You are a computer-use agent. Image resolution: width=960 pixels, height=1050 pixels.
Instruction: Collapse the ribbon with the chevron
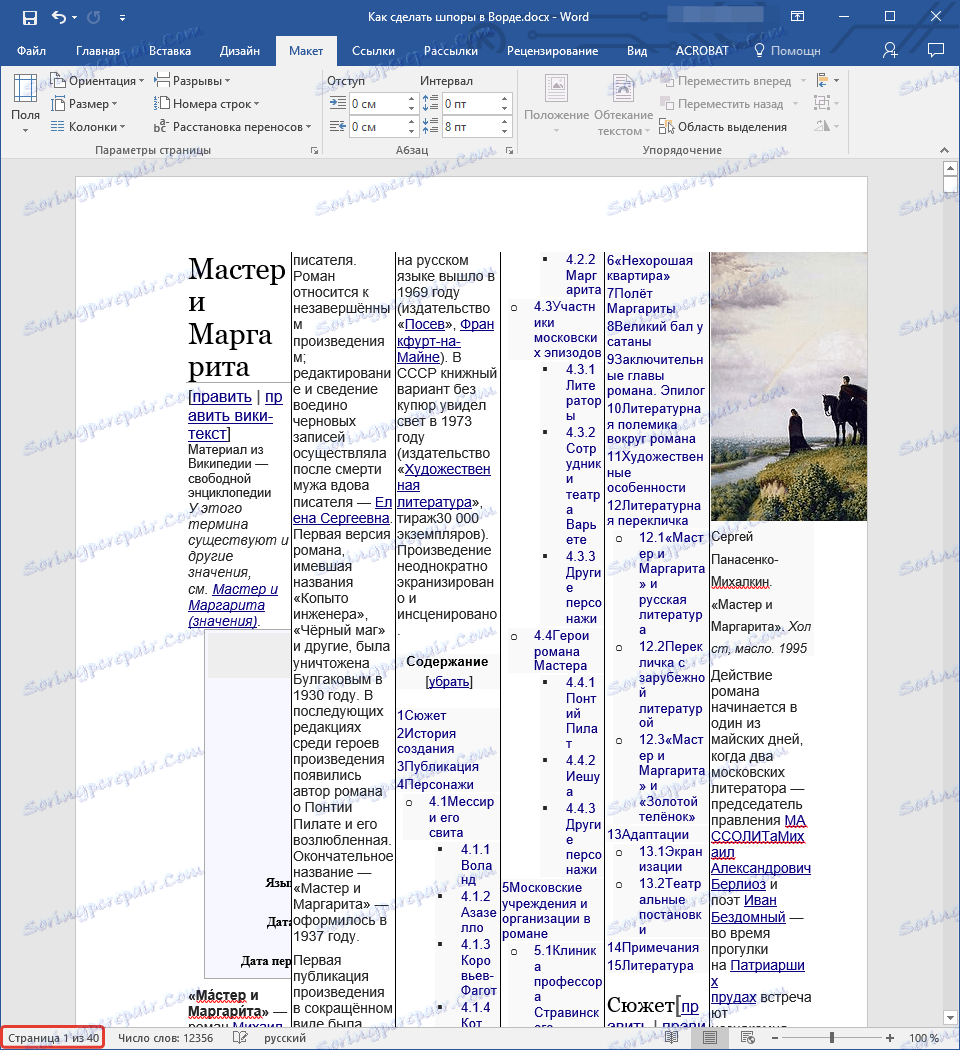pos(944,151)
